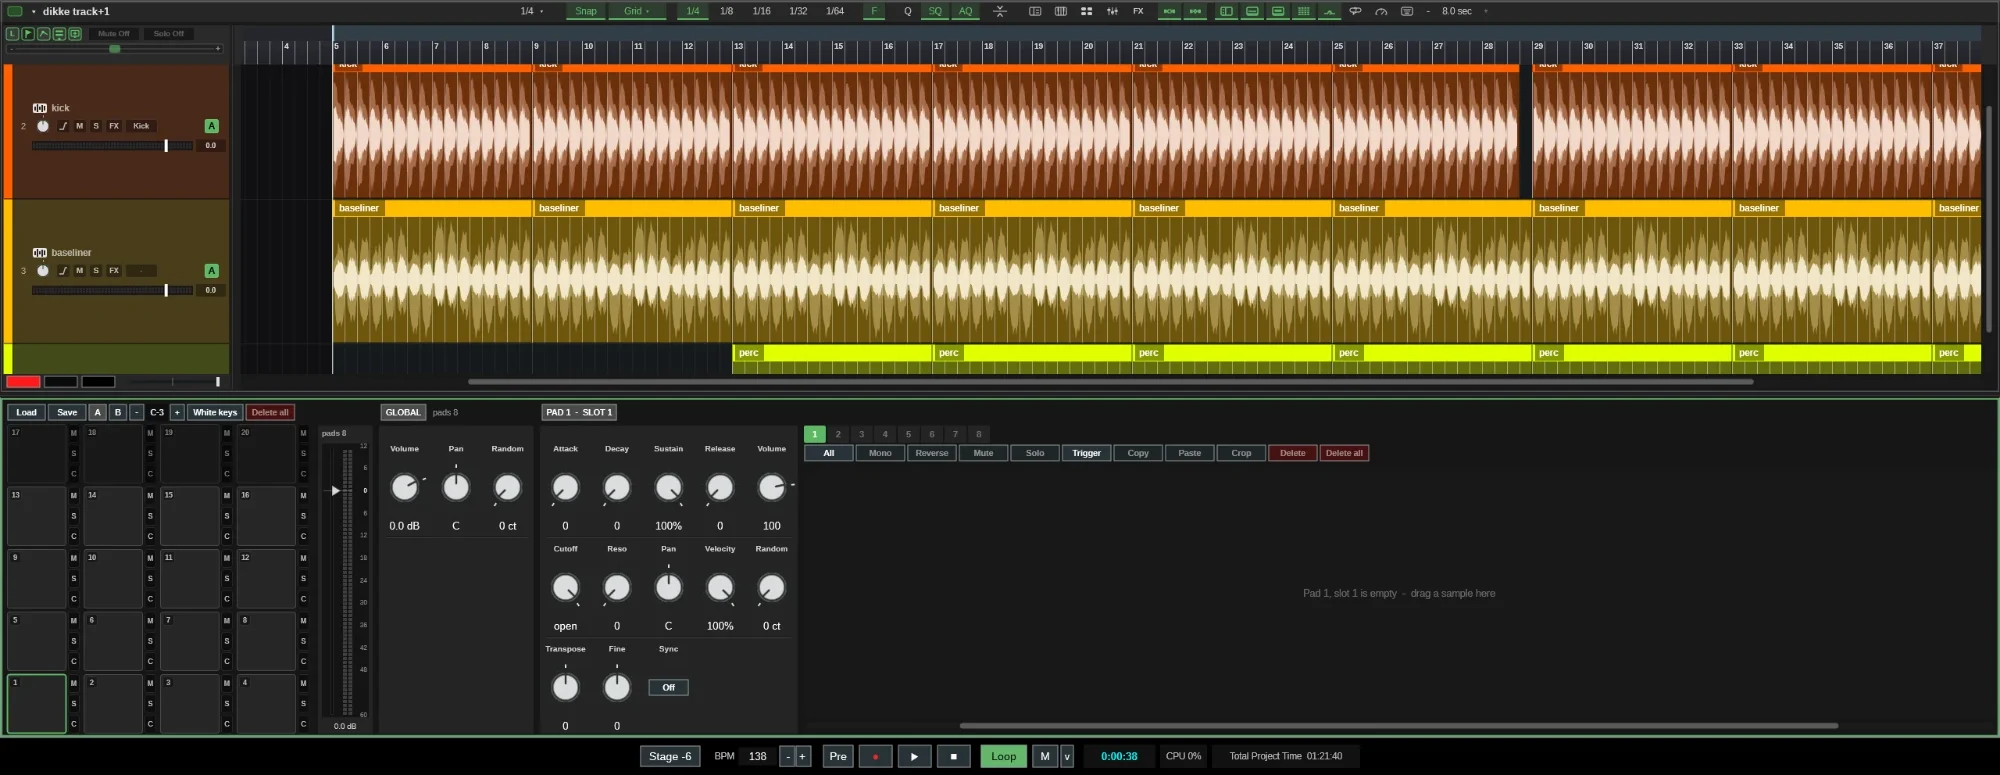
Task: Raise base note with + next to C-3
Action: tap(177, 413)
